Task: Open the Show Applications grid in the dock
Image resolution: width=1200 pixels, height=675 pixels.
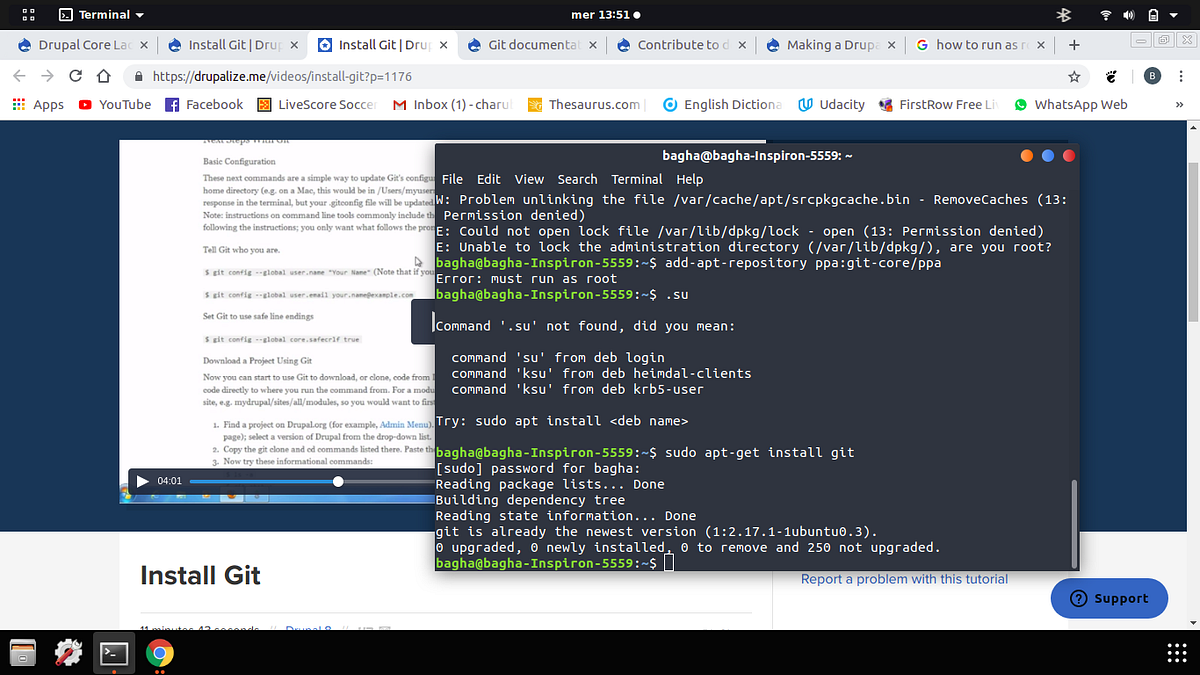Action: (x=1176, y=652)
